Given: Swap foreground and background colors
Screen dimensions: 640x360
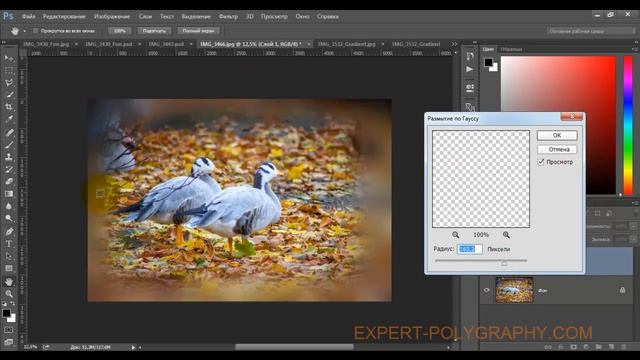Looking at the screenshot, I should (x=12, y=304).
